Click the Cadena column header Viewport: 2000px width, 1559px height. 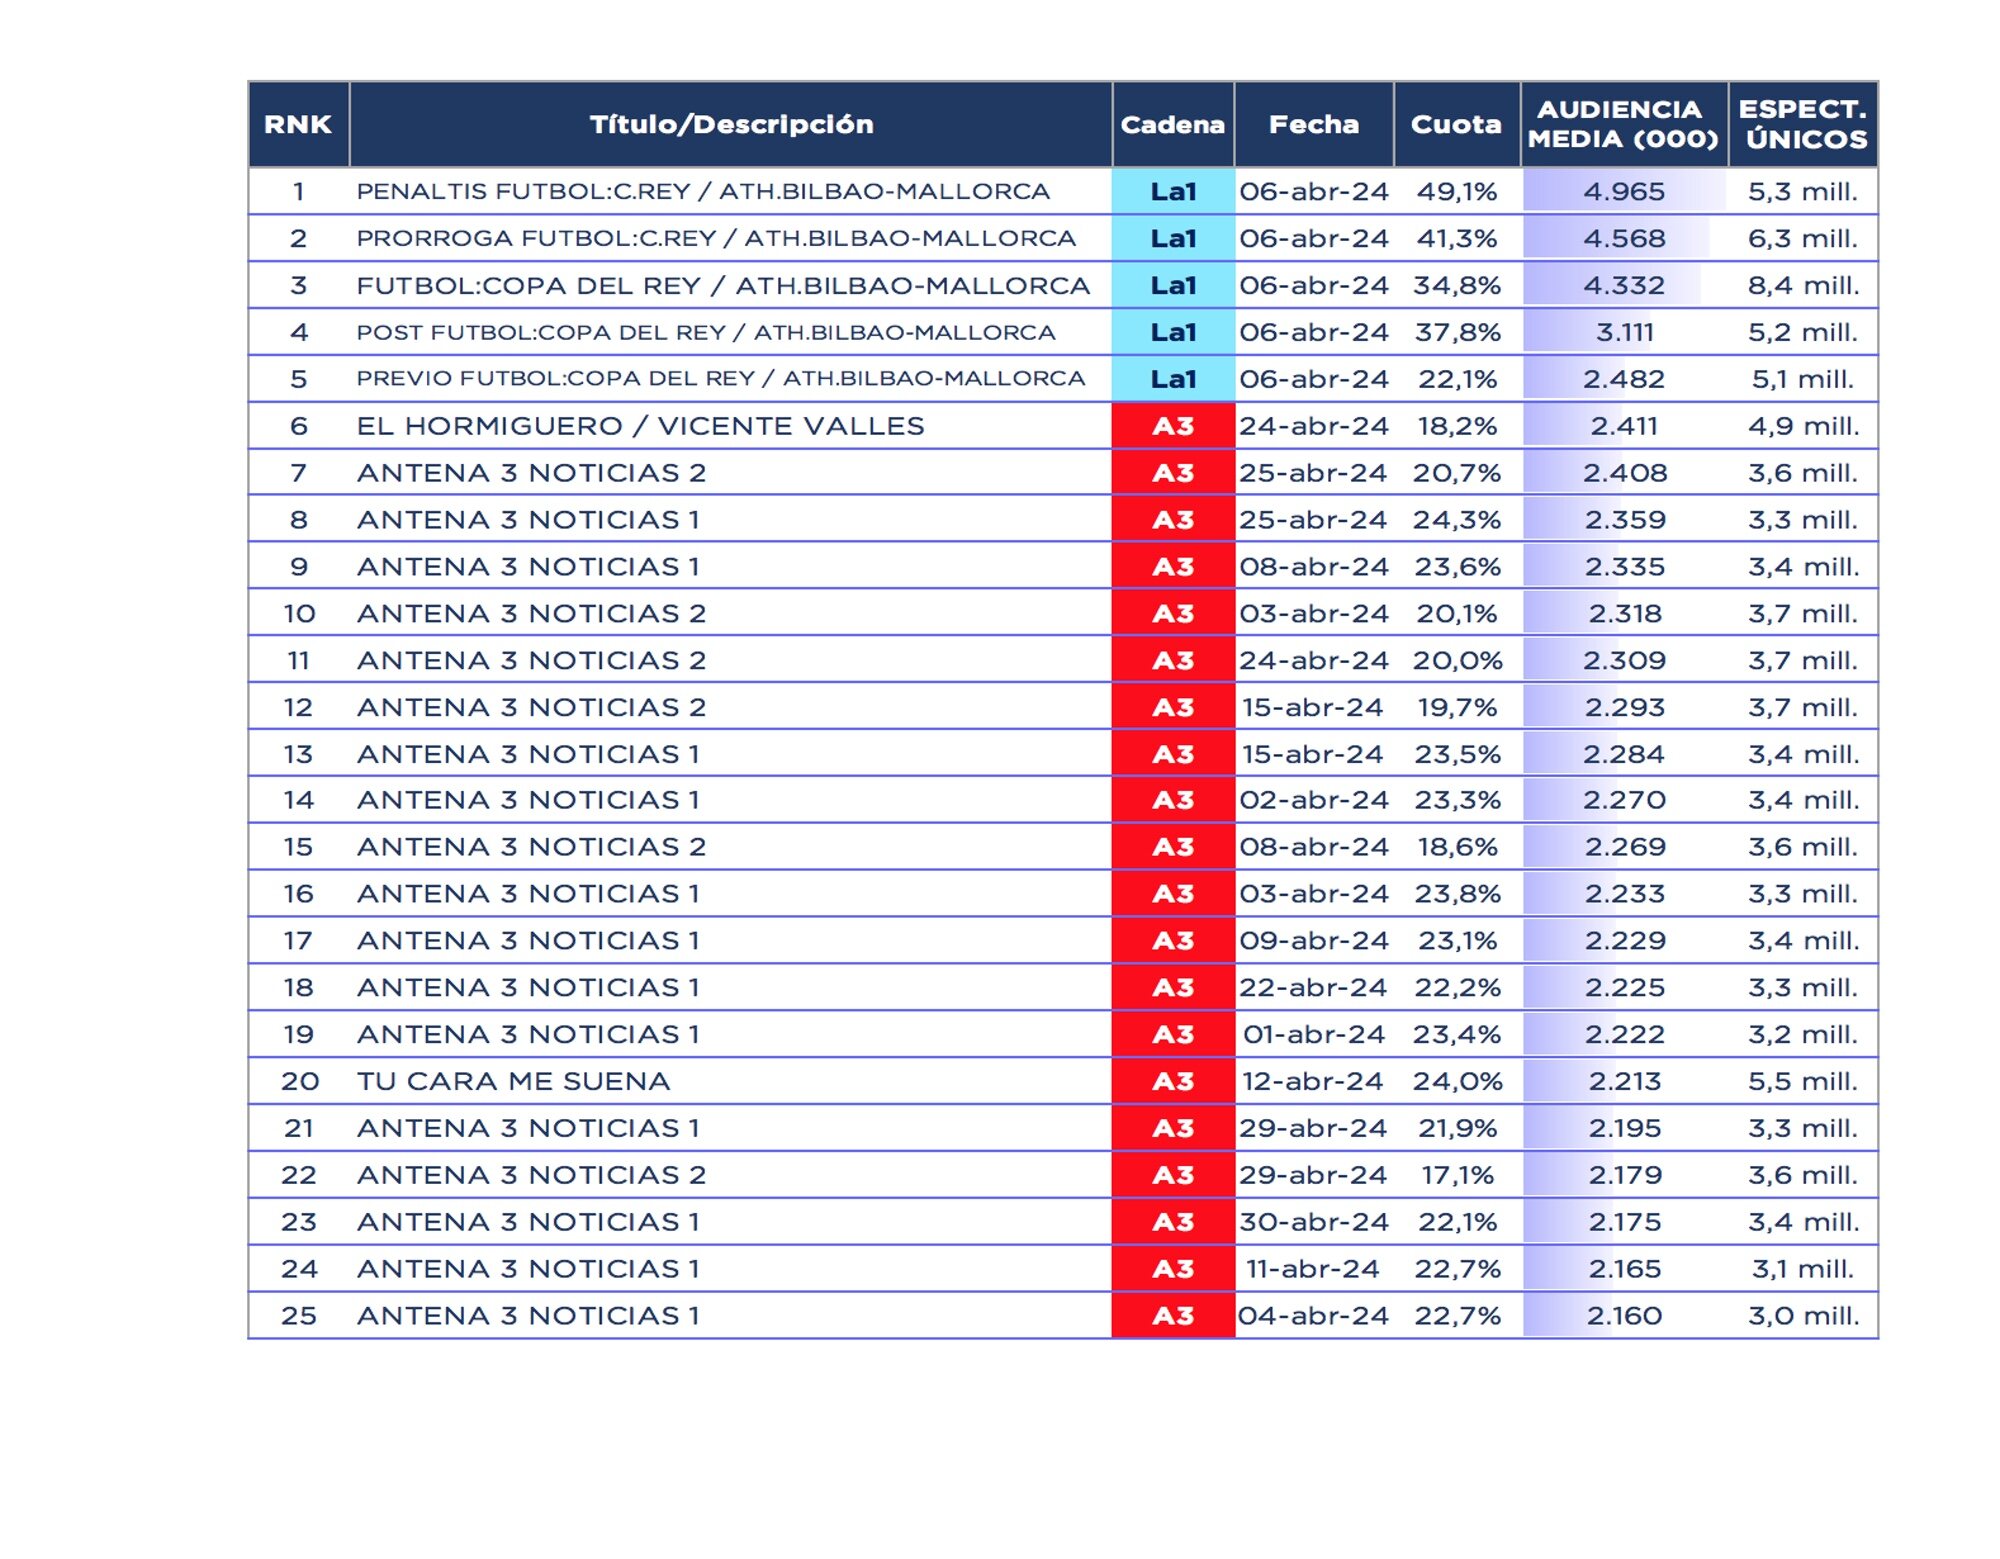(1172, 124)
